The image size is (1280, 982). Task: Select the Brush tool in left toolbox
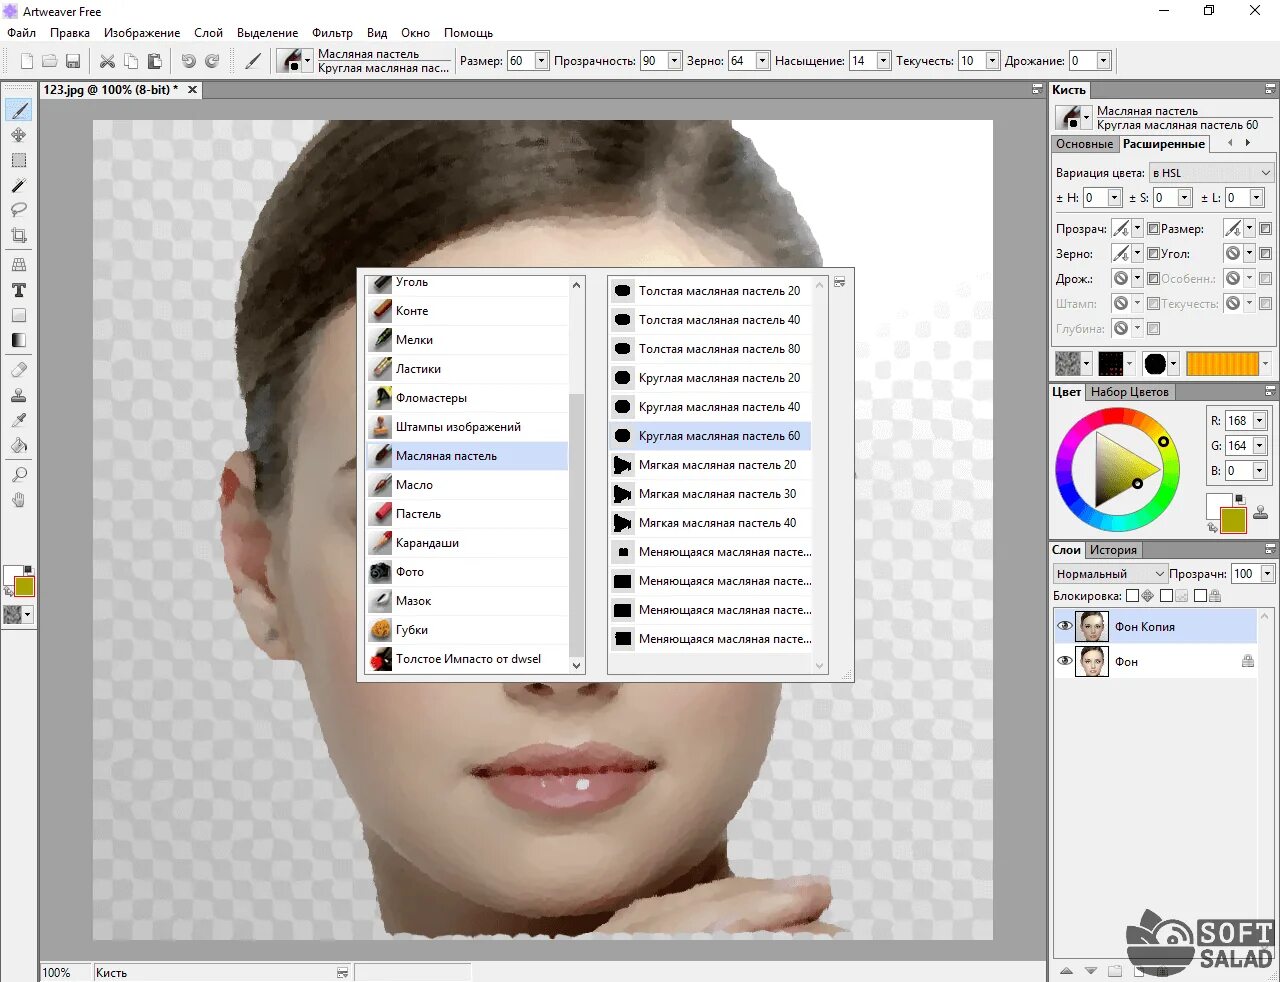(x=19, y=110)
